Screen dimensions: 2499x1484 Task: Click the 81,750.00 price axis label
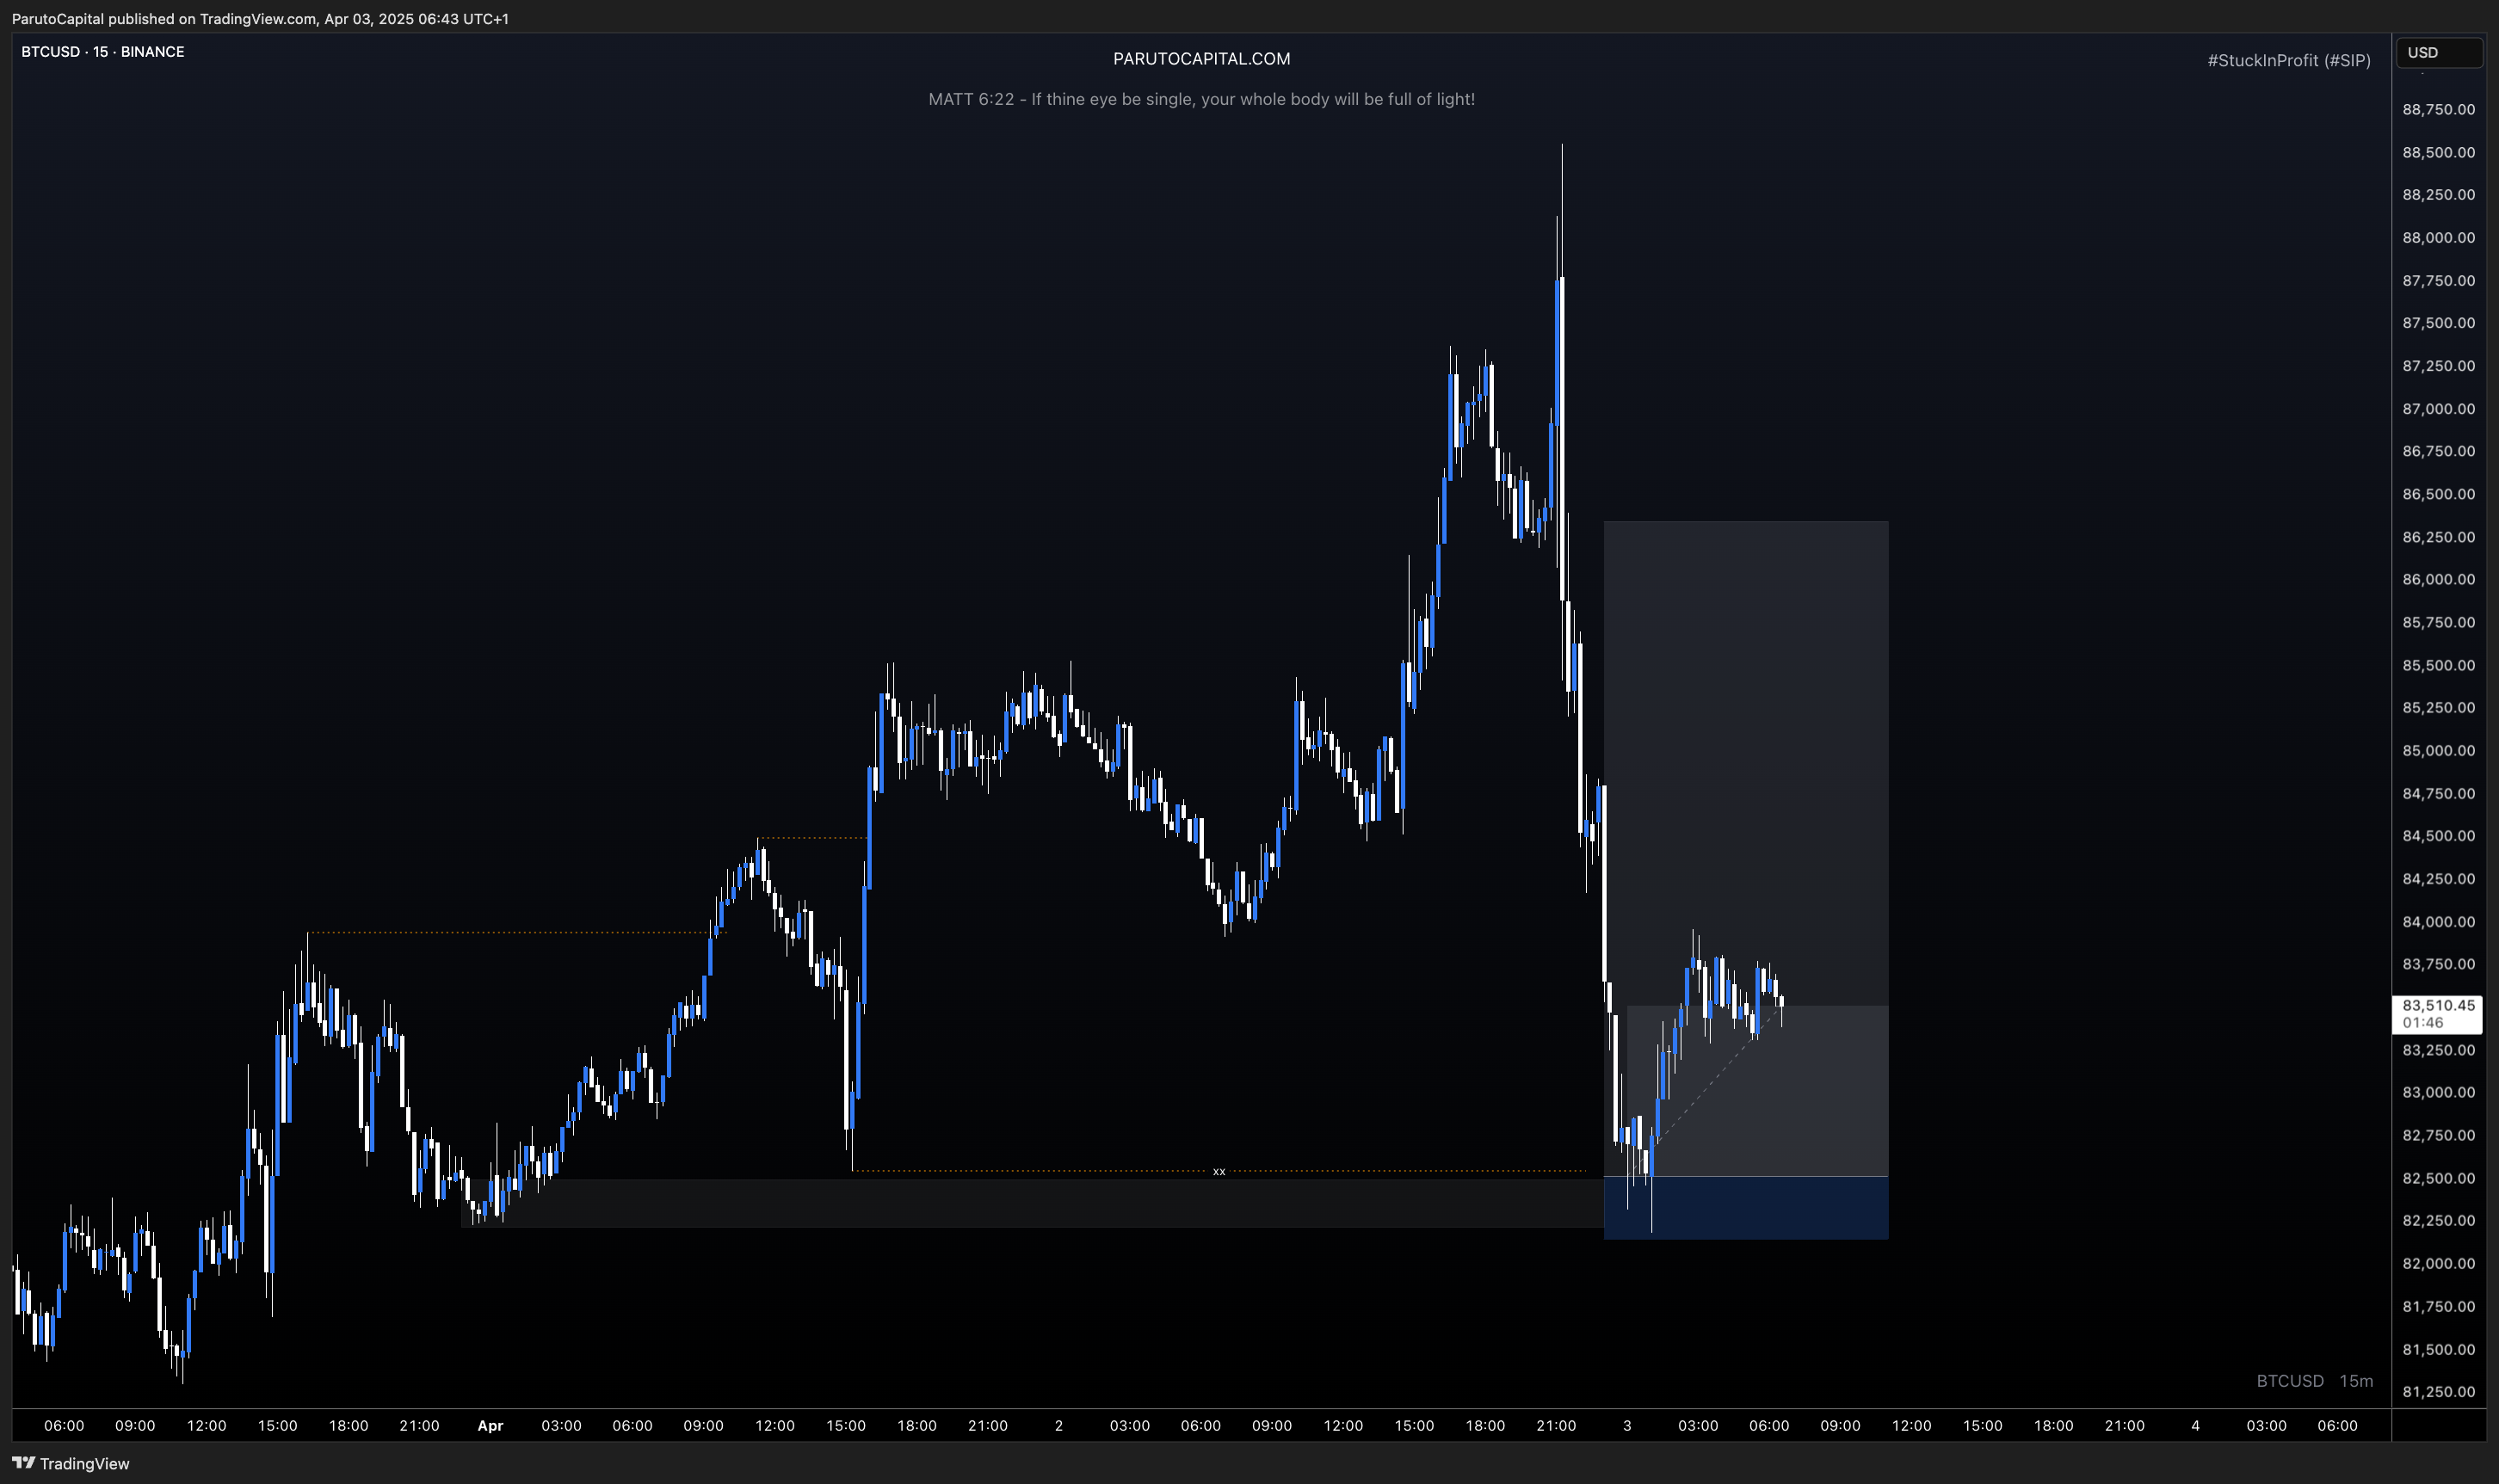coord(2438,1306)
